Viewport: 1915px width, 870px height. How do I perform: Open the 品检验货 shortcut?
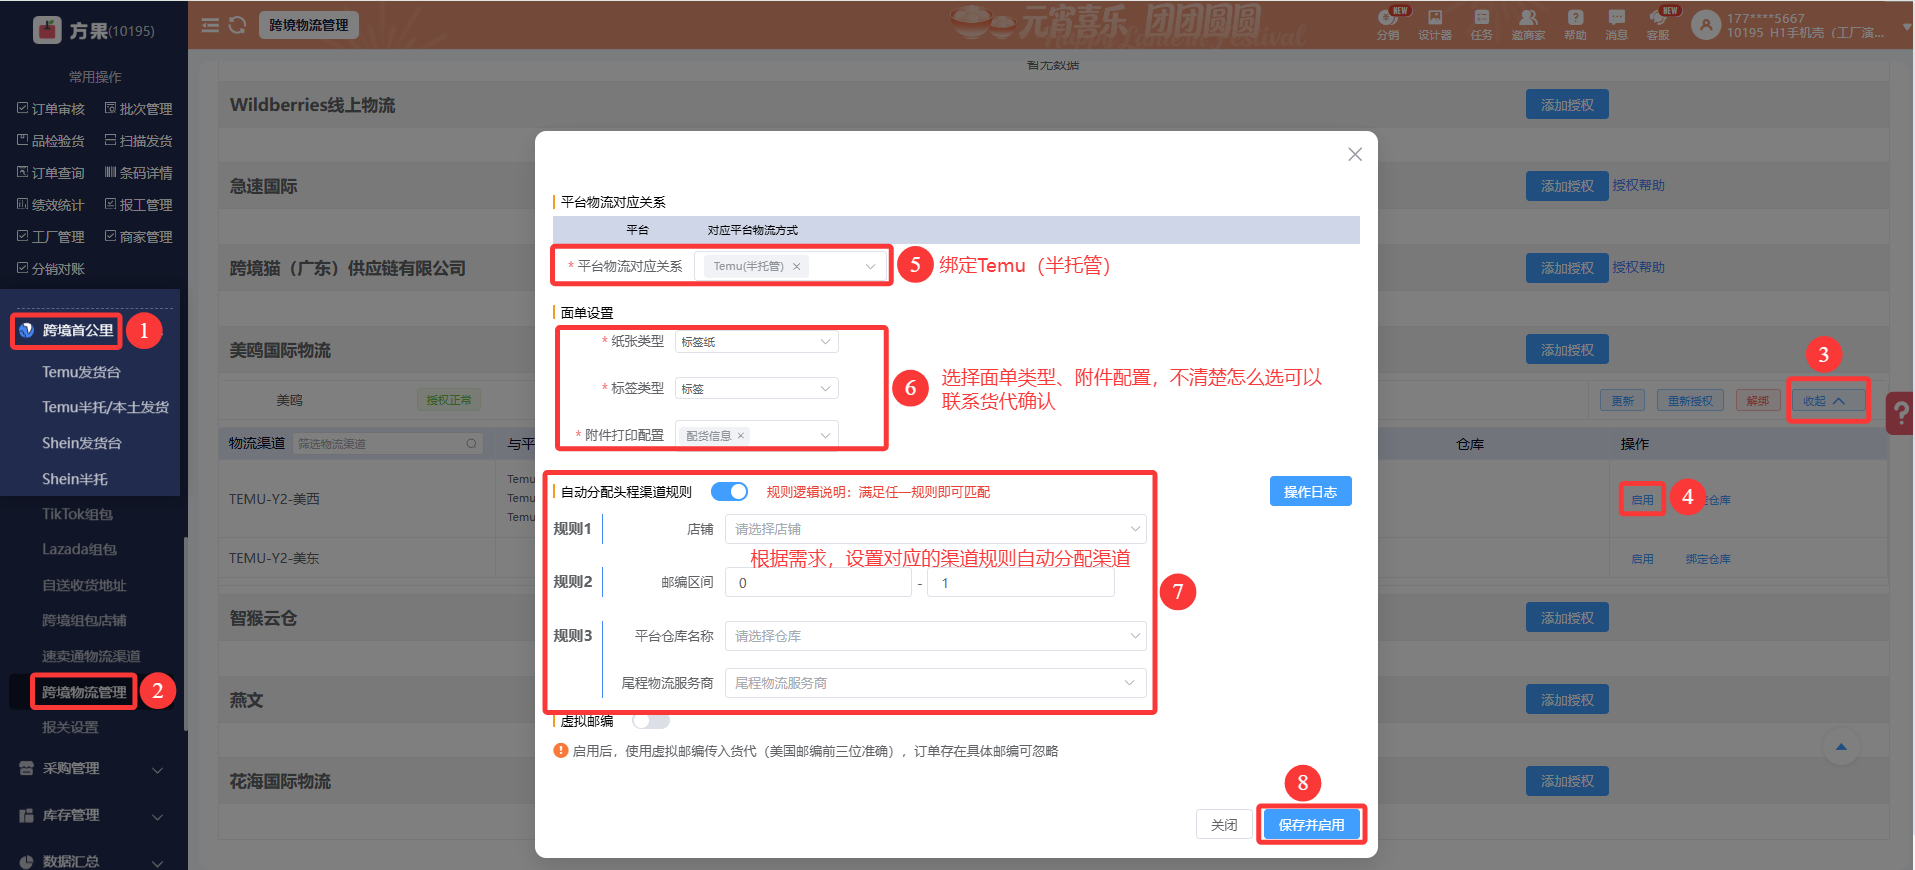(51, 140)
